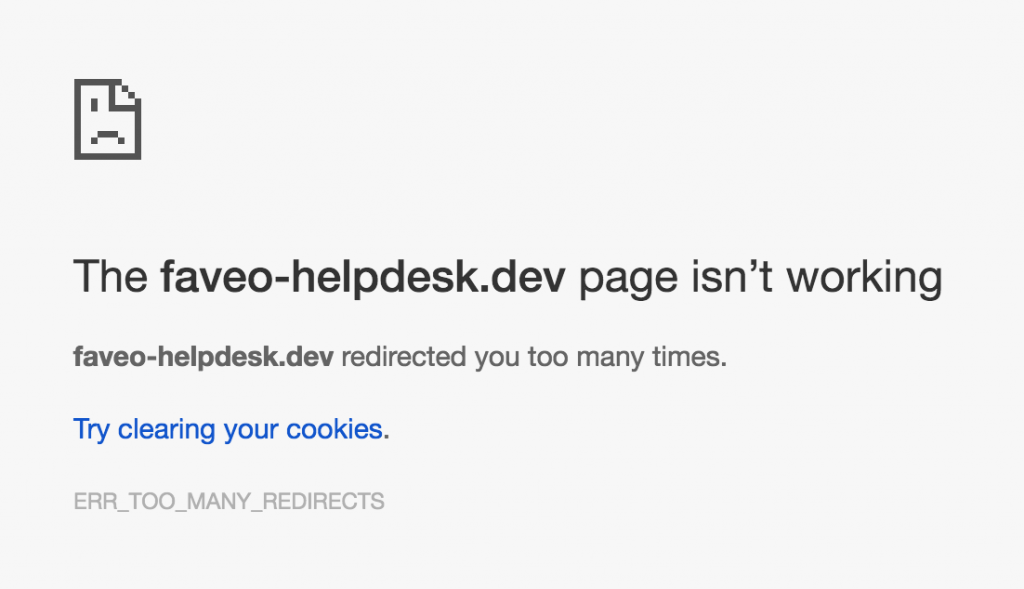
Task: Click the word 'clearing' in the blue link
Action: (x=166, y=430)
